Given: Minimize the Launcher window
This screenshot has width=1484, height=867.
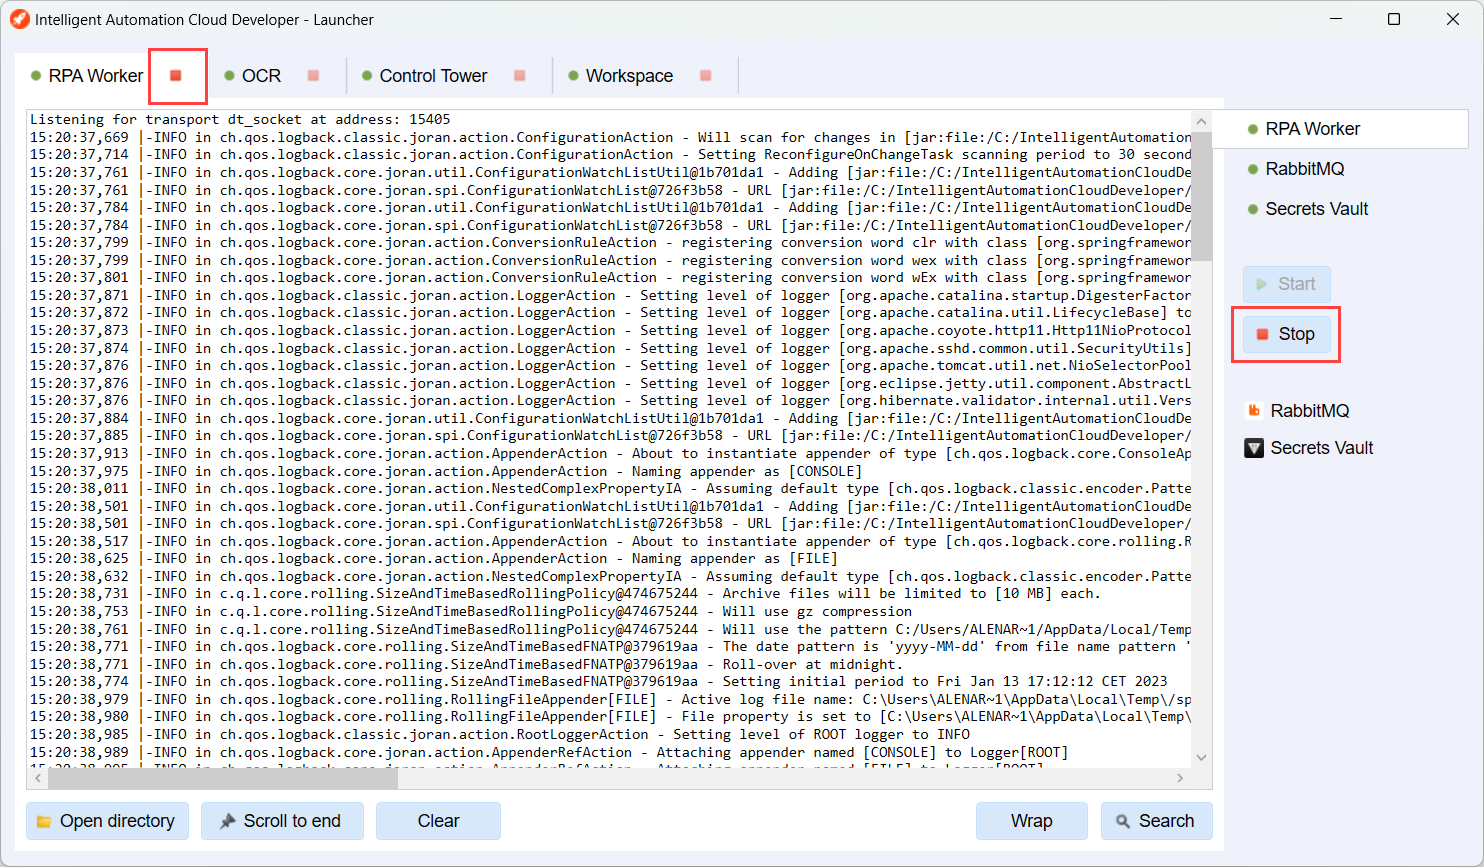Looking at the screenshot, I should pyautogui.click(x=1336, y=19).
